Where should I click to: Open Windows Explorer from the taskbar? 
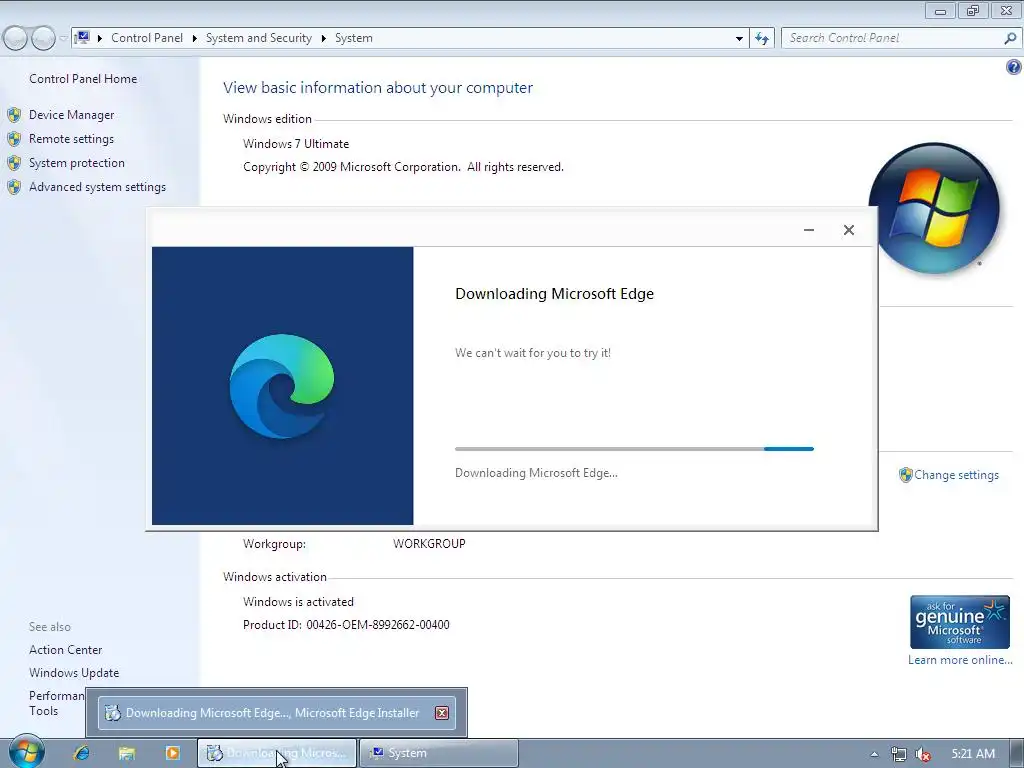pos(127,753)
